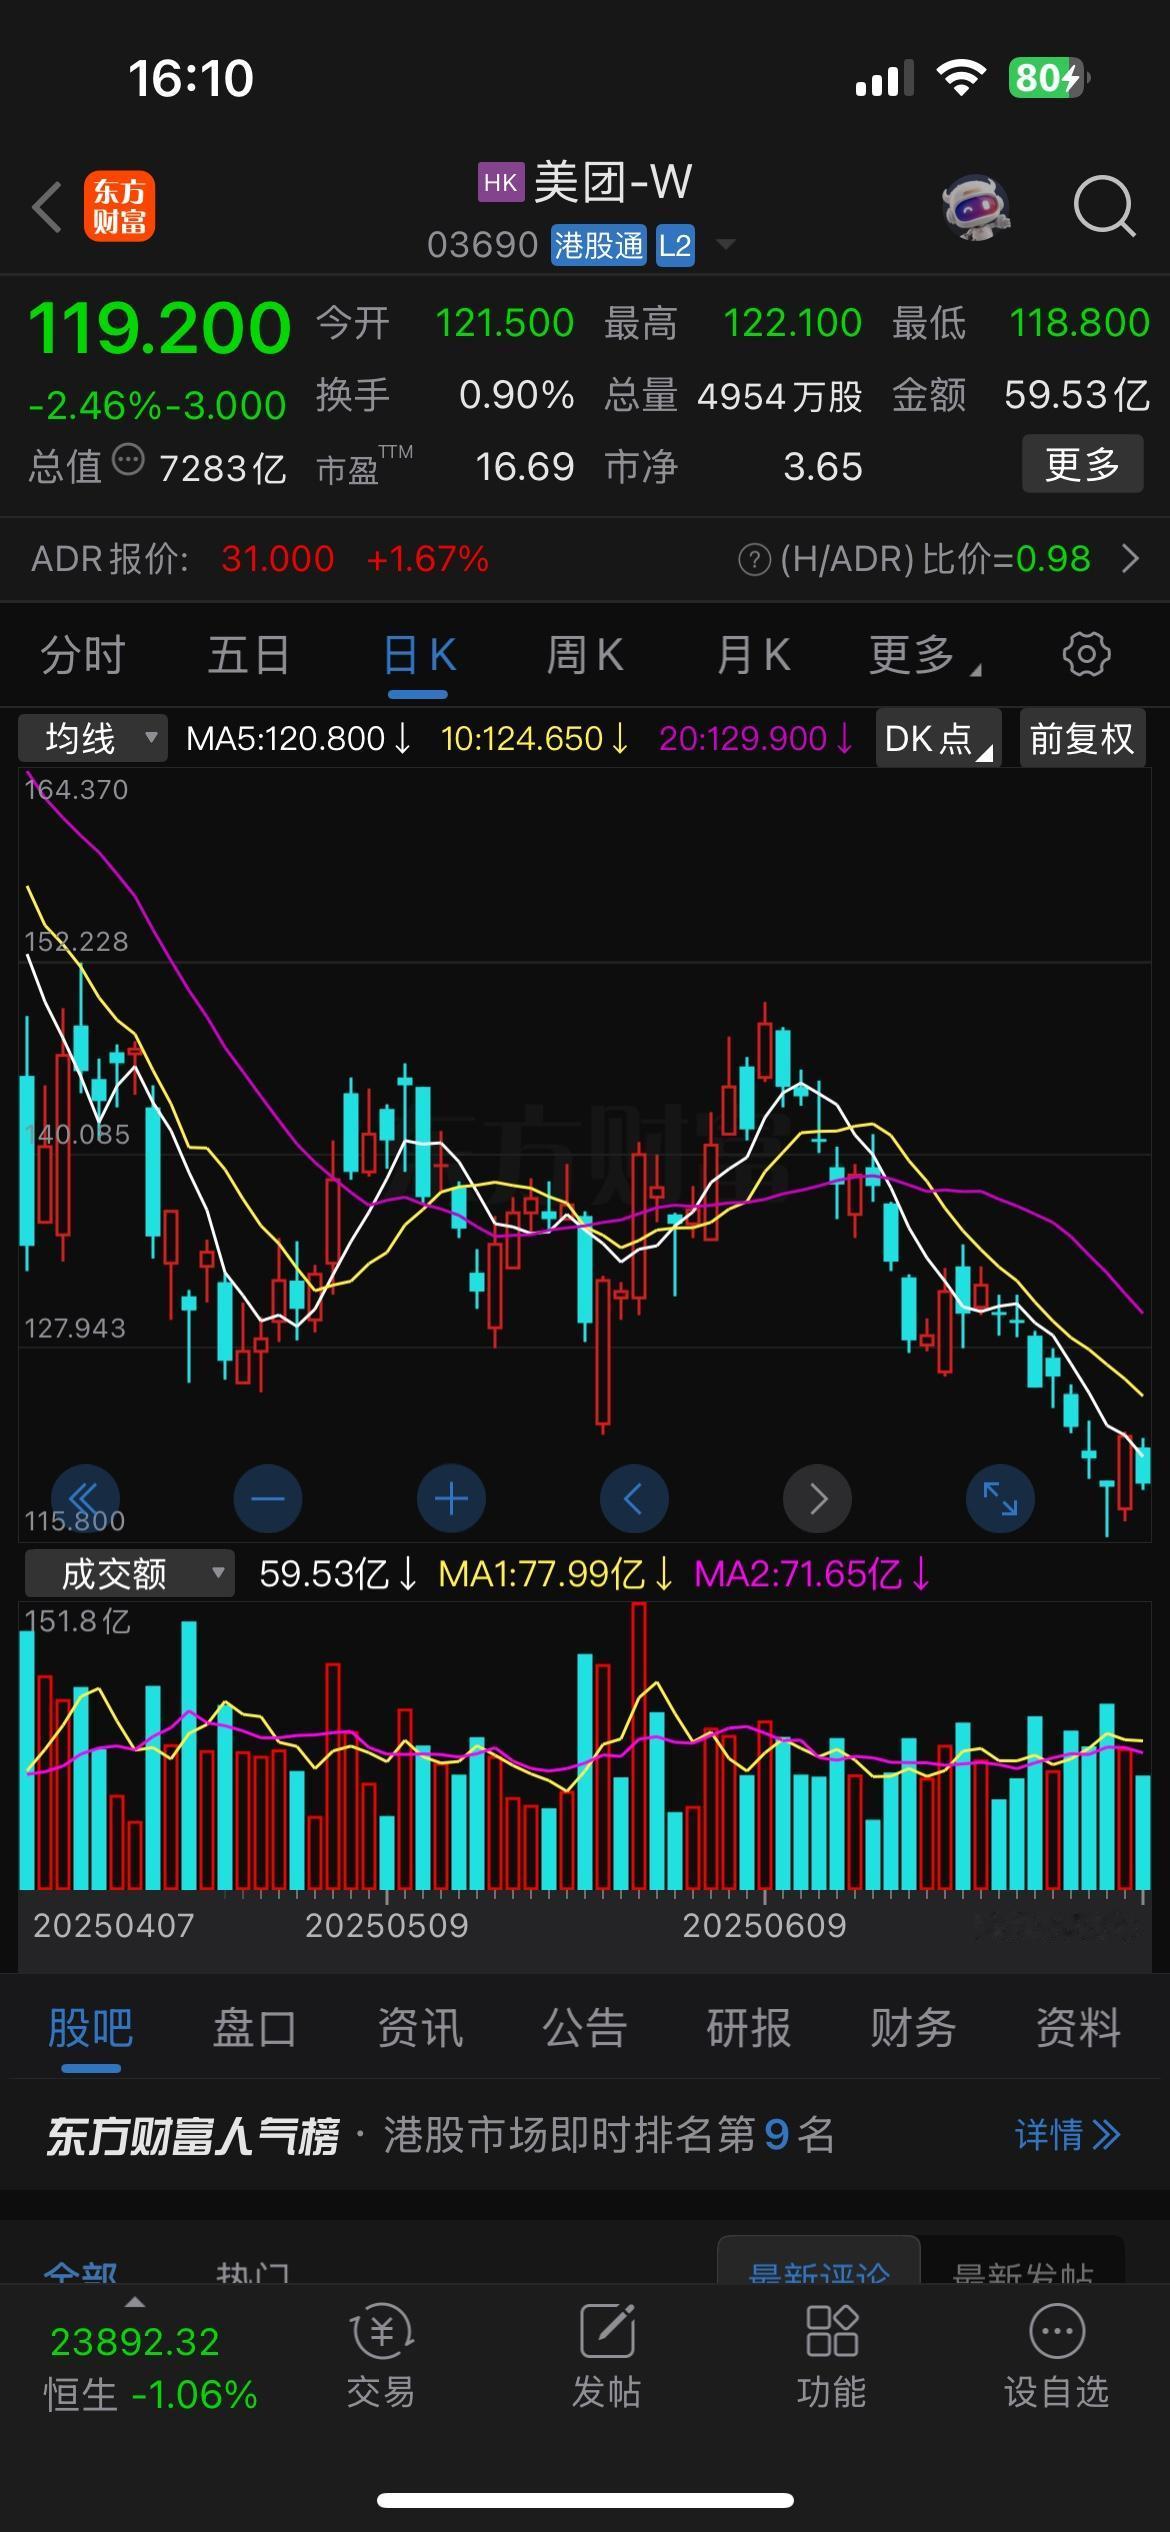Select the 股吧 tab
1170x2532 pixels.
click(x=91, y=2030)
